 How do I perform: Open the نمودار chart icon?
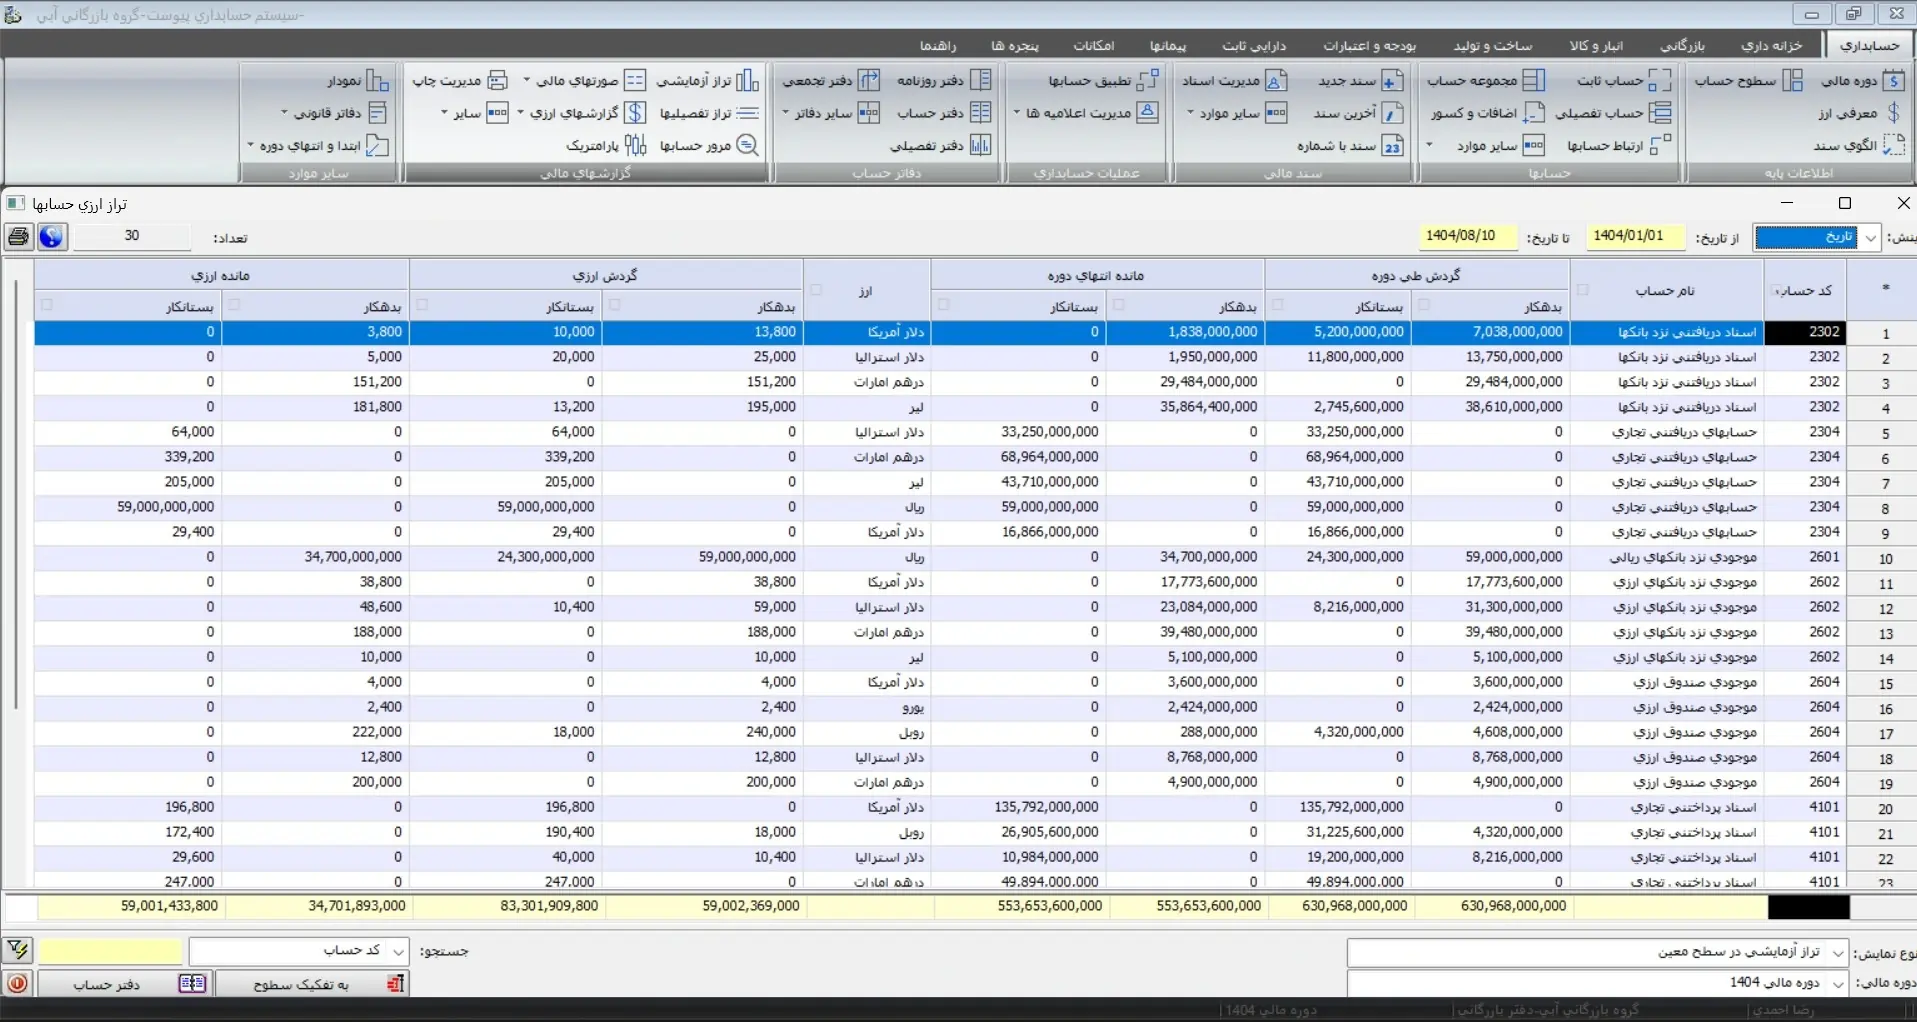[x=377, y=81]
